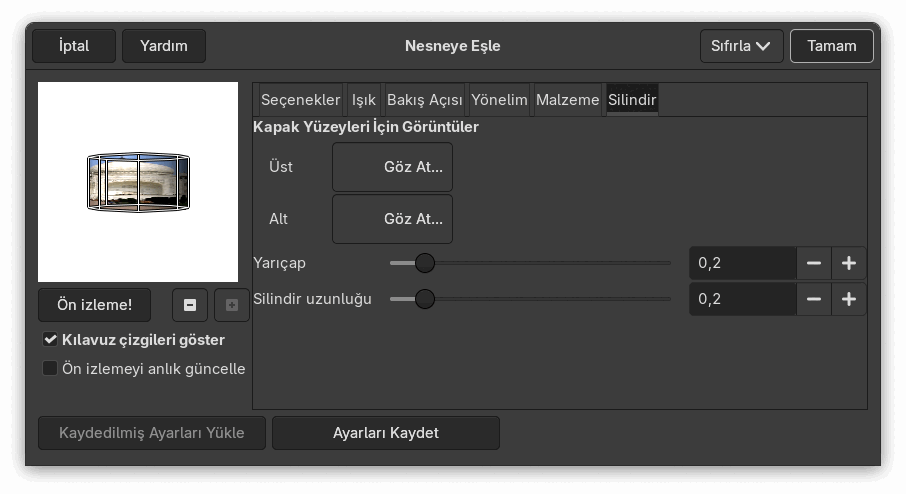Decrease Silindir uzunluğu with minus button

point(814,299)
